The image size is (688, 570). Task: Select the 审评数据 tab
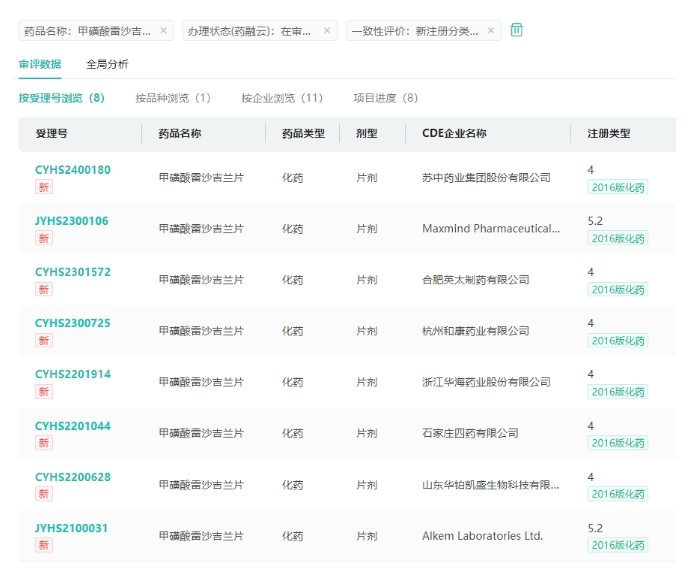coord(39,64)
